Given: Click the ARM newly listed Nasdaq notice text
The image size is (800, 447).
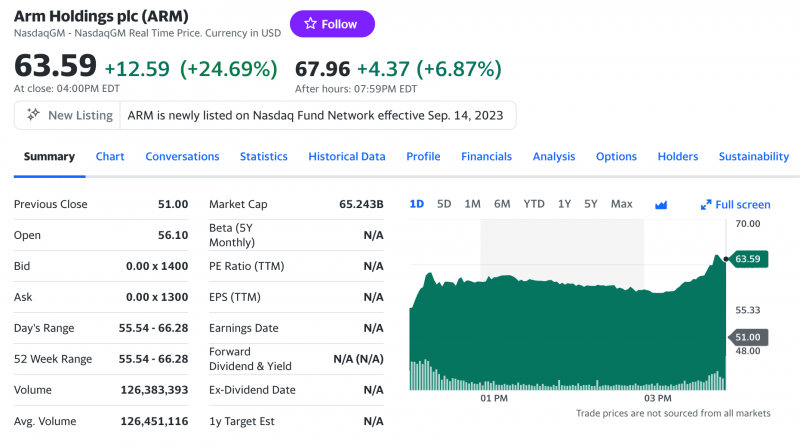Looking at the screenshot, I should (315, 115).
